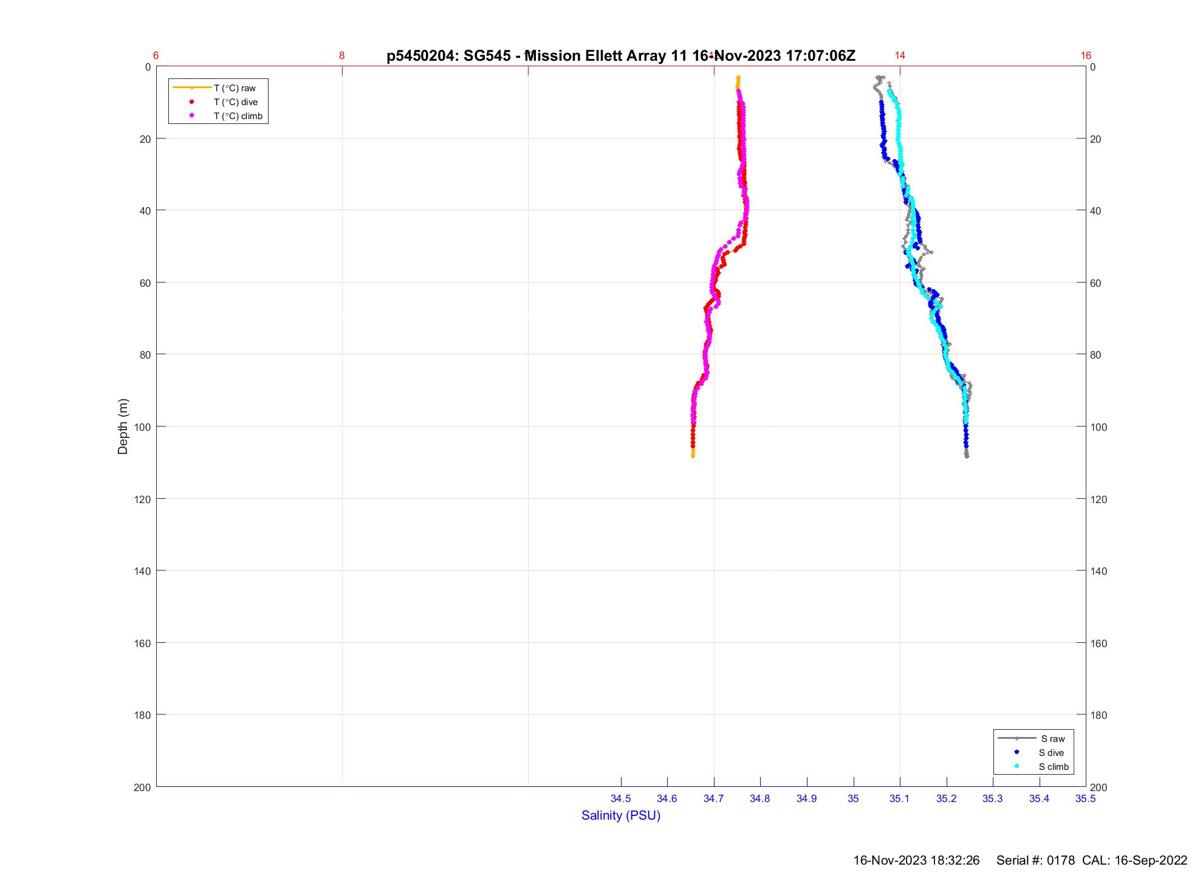Click red temperature tick label 16
Viewport: 1200px width, 885px height.
pyautogui.click(x=1086, y=56)
